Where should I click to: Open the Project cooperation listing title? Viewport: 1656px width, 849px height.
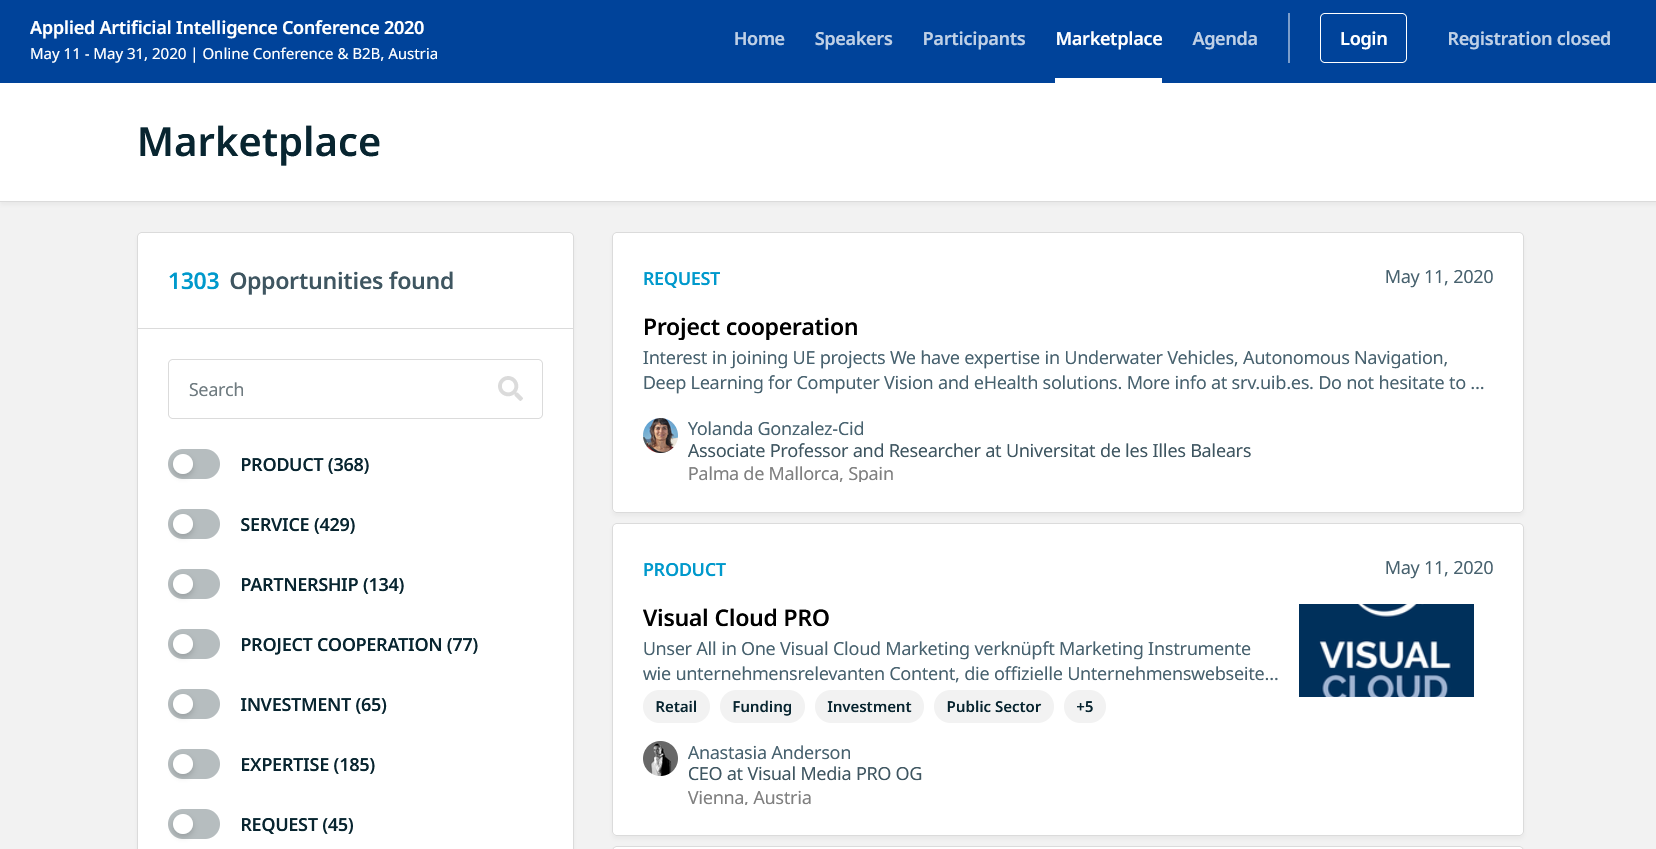click(x=750, y=327)
